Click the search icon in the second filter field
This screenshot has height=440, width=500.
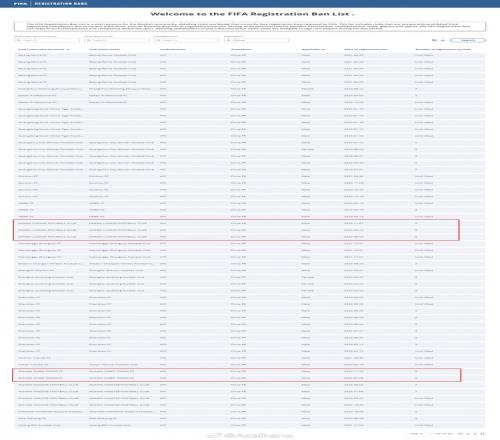[89, 40]
